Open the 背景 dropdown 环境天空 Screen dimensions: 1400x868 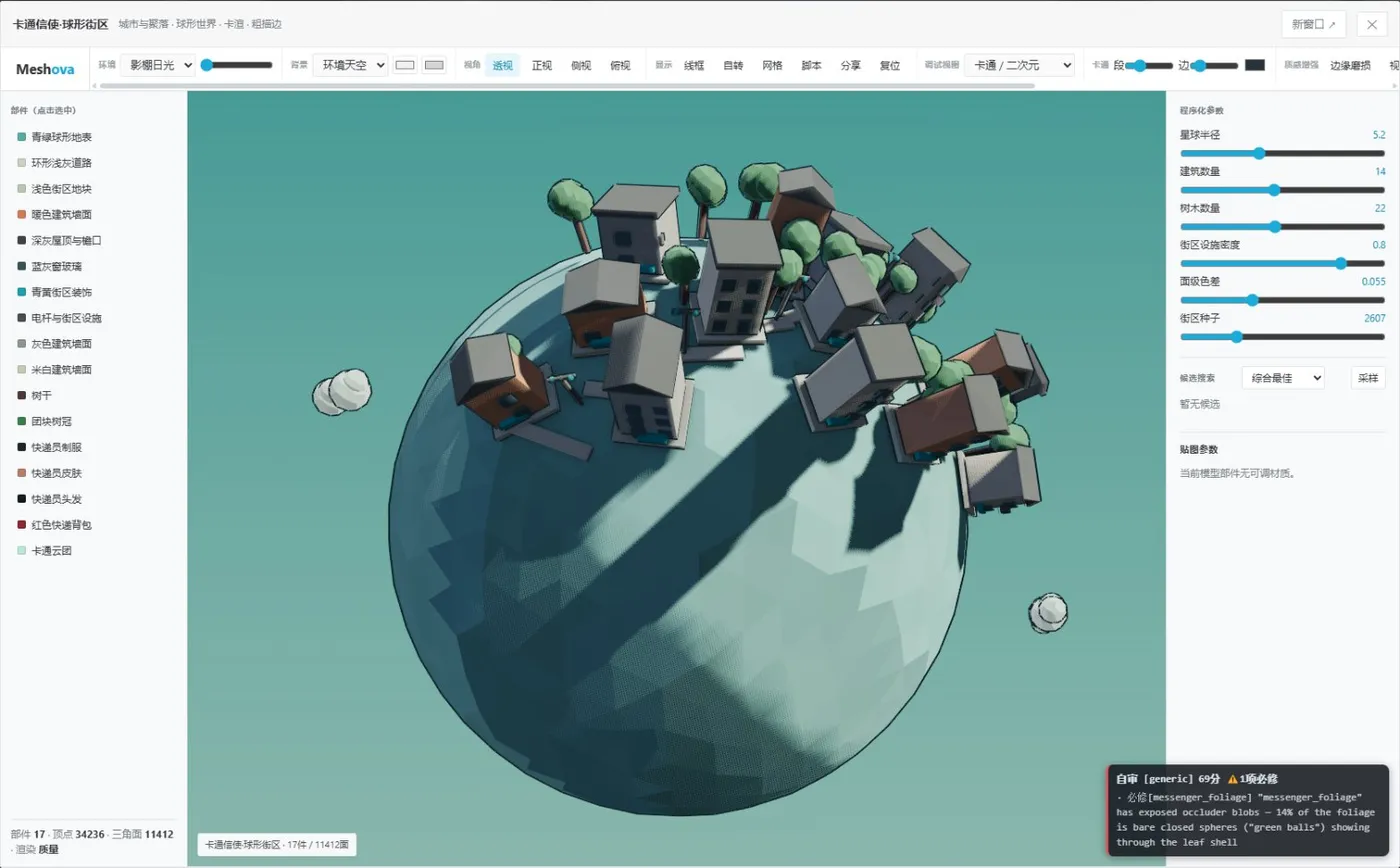(x=350, y=65)
